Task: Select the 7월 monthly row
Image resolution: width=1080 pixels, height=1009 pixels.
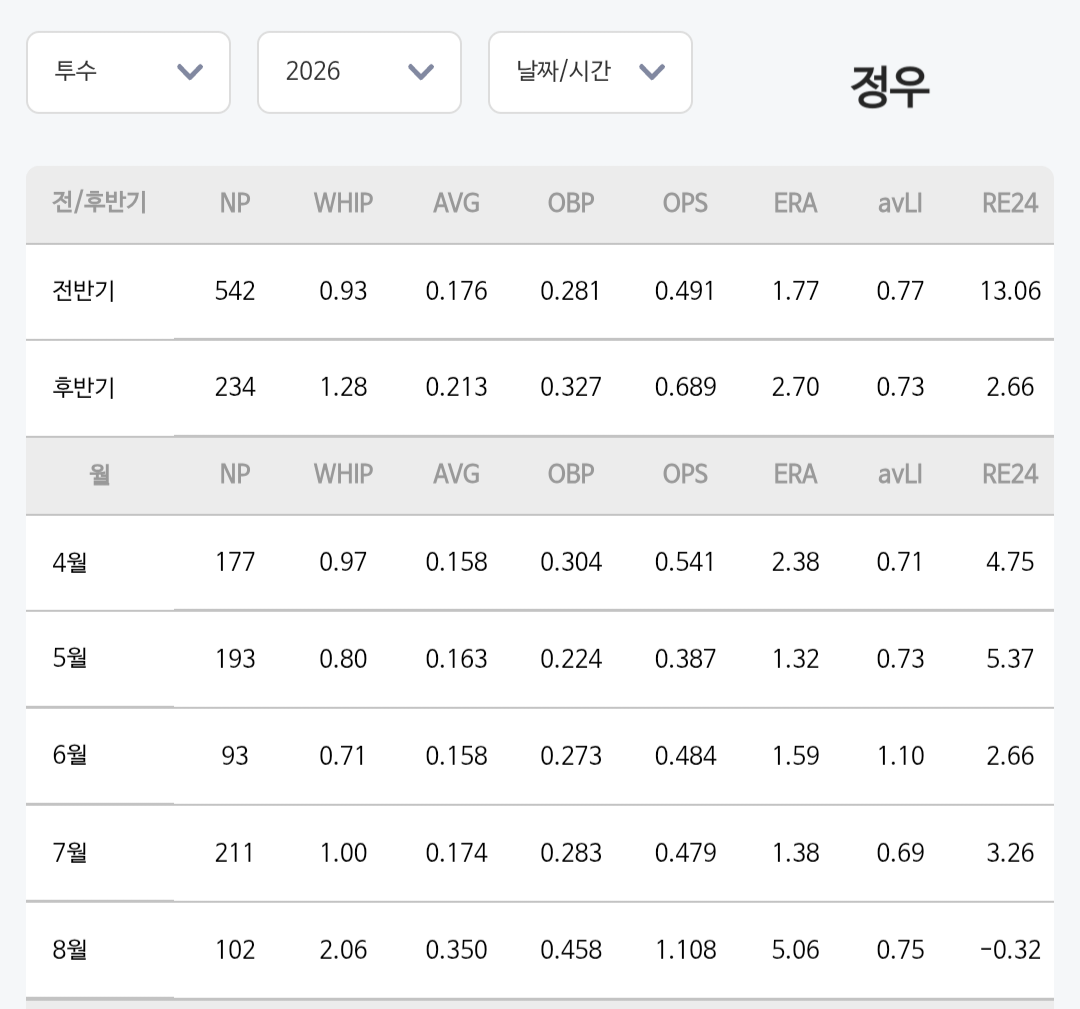Action: (x=540, y=853)
